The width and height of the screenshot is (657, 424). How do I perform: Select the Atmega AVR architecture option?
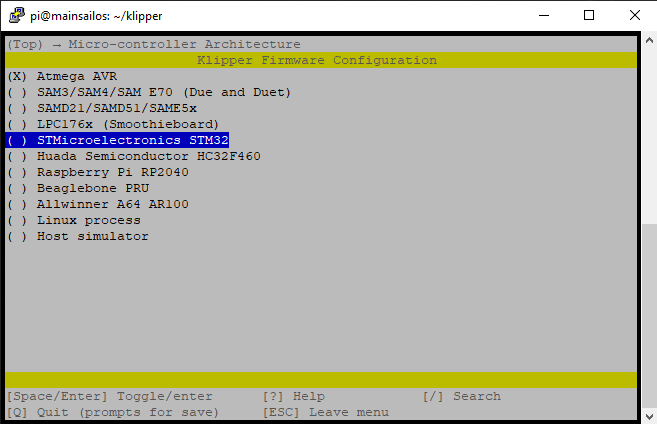point(62,76)
